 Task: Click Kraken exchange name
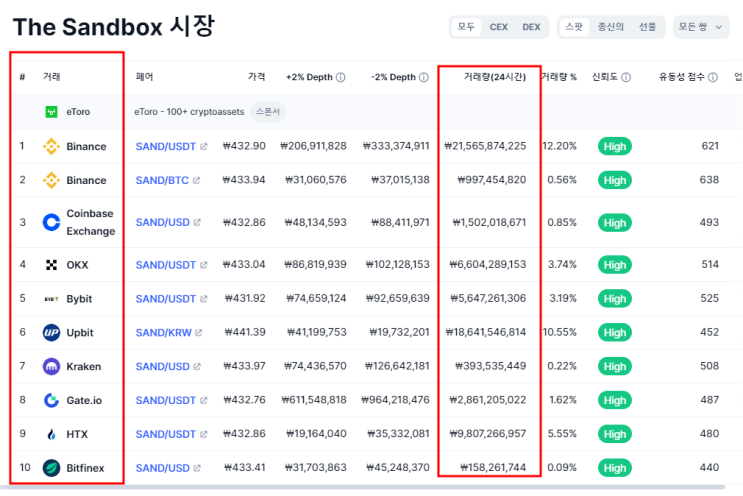pyautogui.click(x=83, y=367)
